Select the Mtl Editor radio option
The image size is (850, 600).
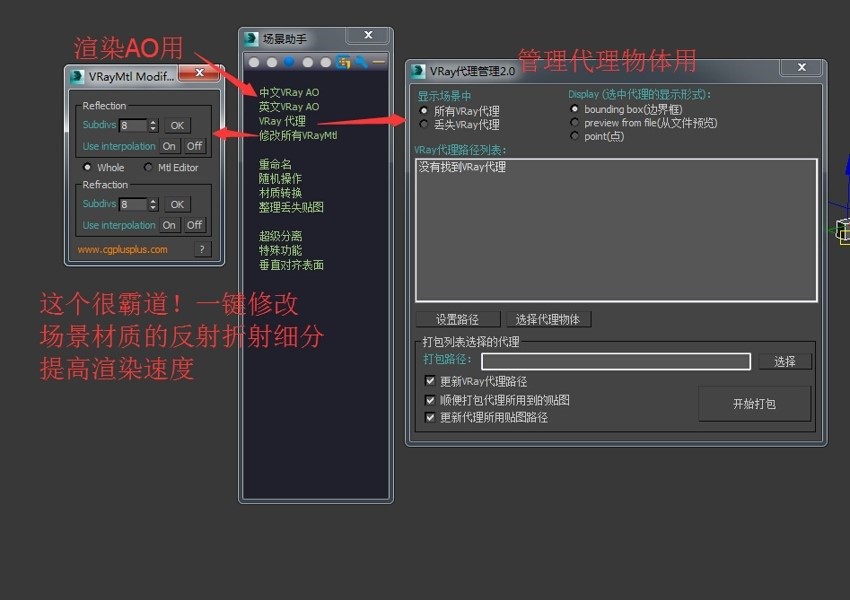click(149, 167)
